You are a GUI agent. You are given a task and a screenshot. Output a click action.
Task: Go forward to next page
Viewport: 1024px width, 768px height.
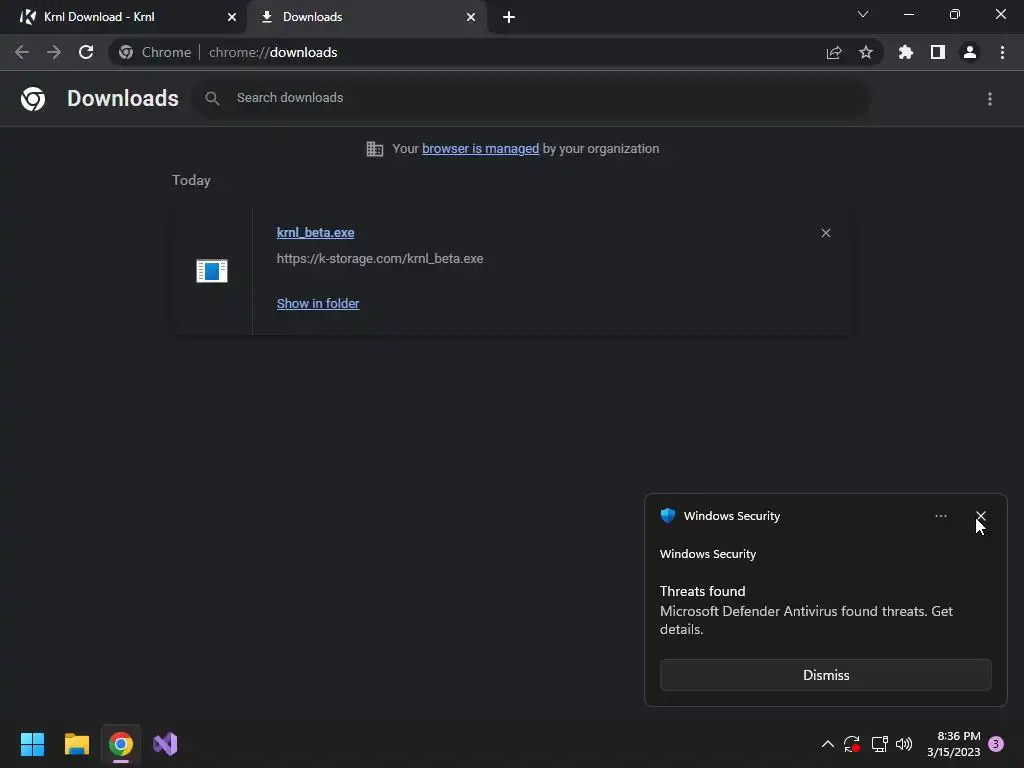point(54,52)
